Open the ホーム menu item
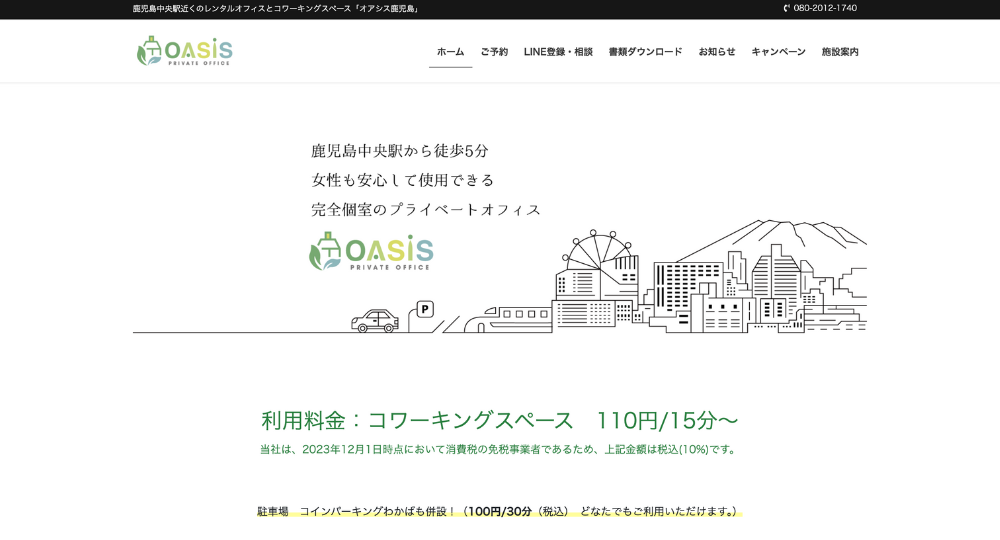This screenshot has width=1000, height=540. pyautogui.click(x=450, y=52)
